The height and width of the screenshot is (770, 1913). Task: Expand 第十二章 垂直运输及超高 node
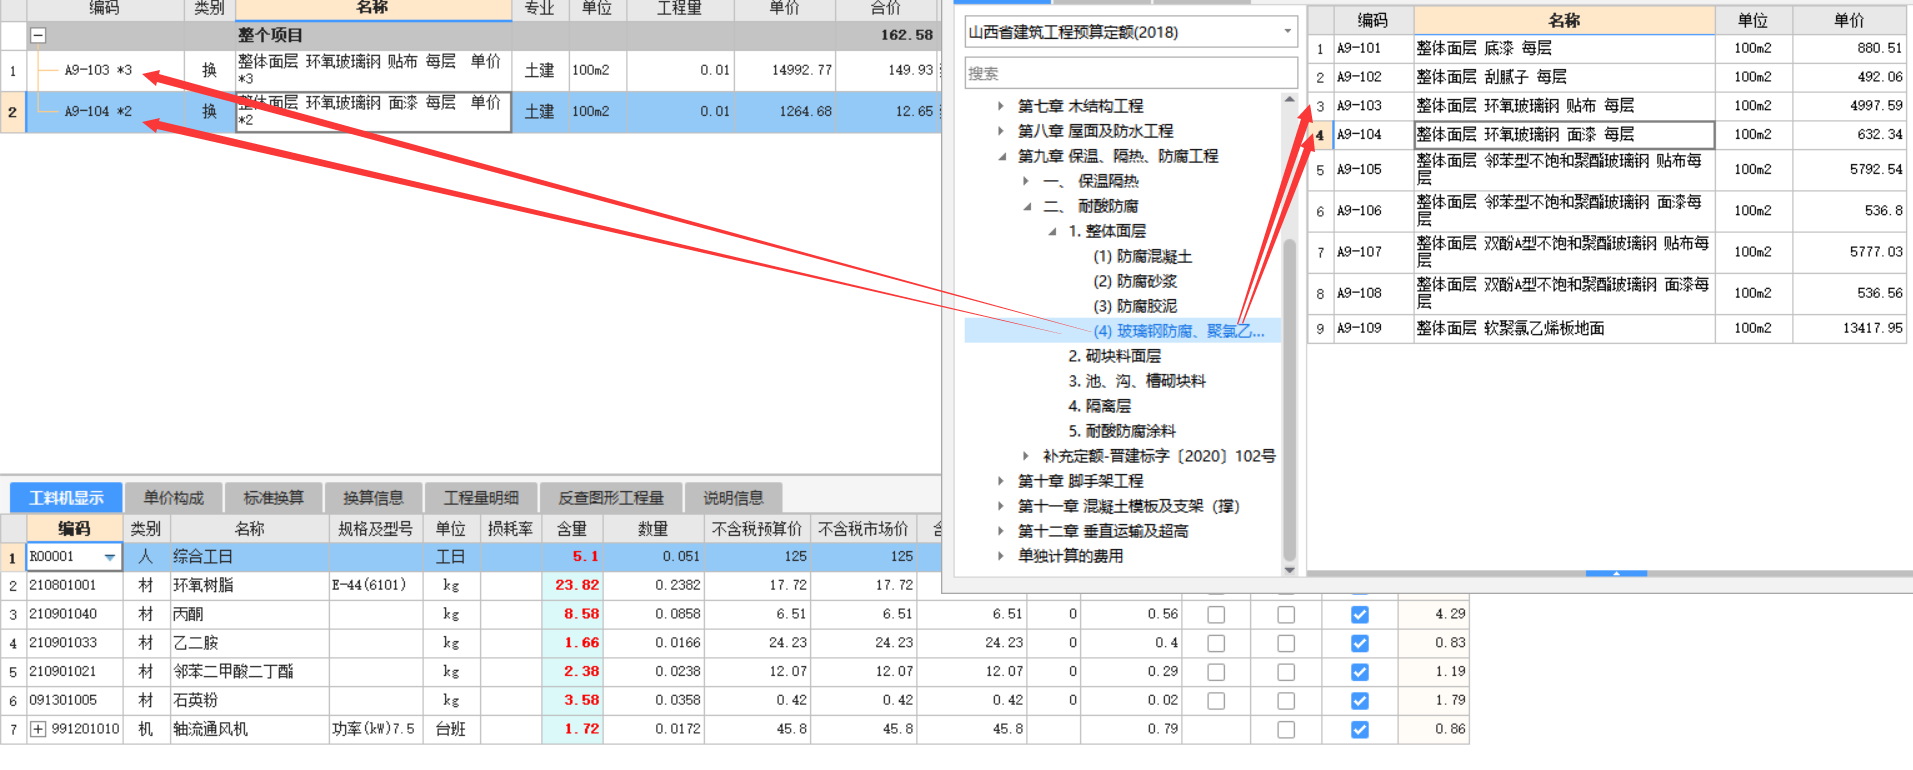click(1000, 531)
